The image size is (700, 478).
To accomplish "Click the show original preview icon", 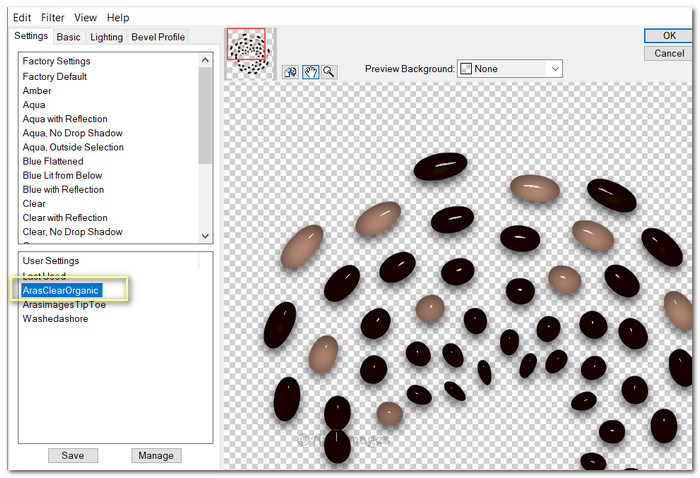I will coord(291,71).
